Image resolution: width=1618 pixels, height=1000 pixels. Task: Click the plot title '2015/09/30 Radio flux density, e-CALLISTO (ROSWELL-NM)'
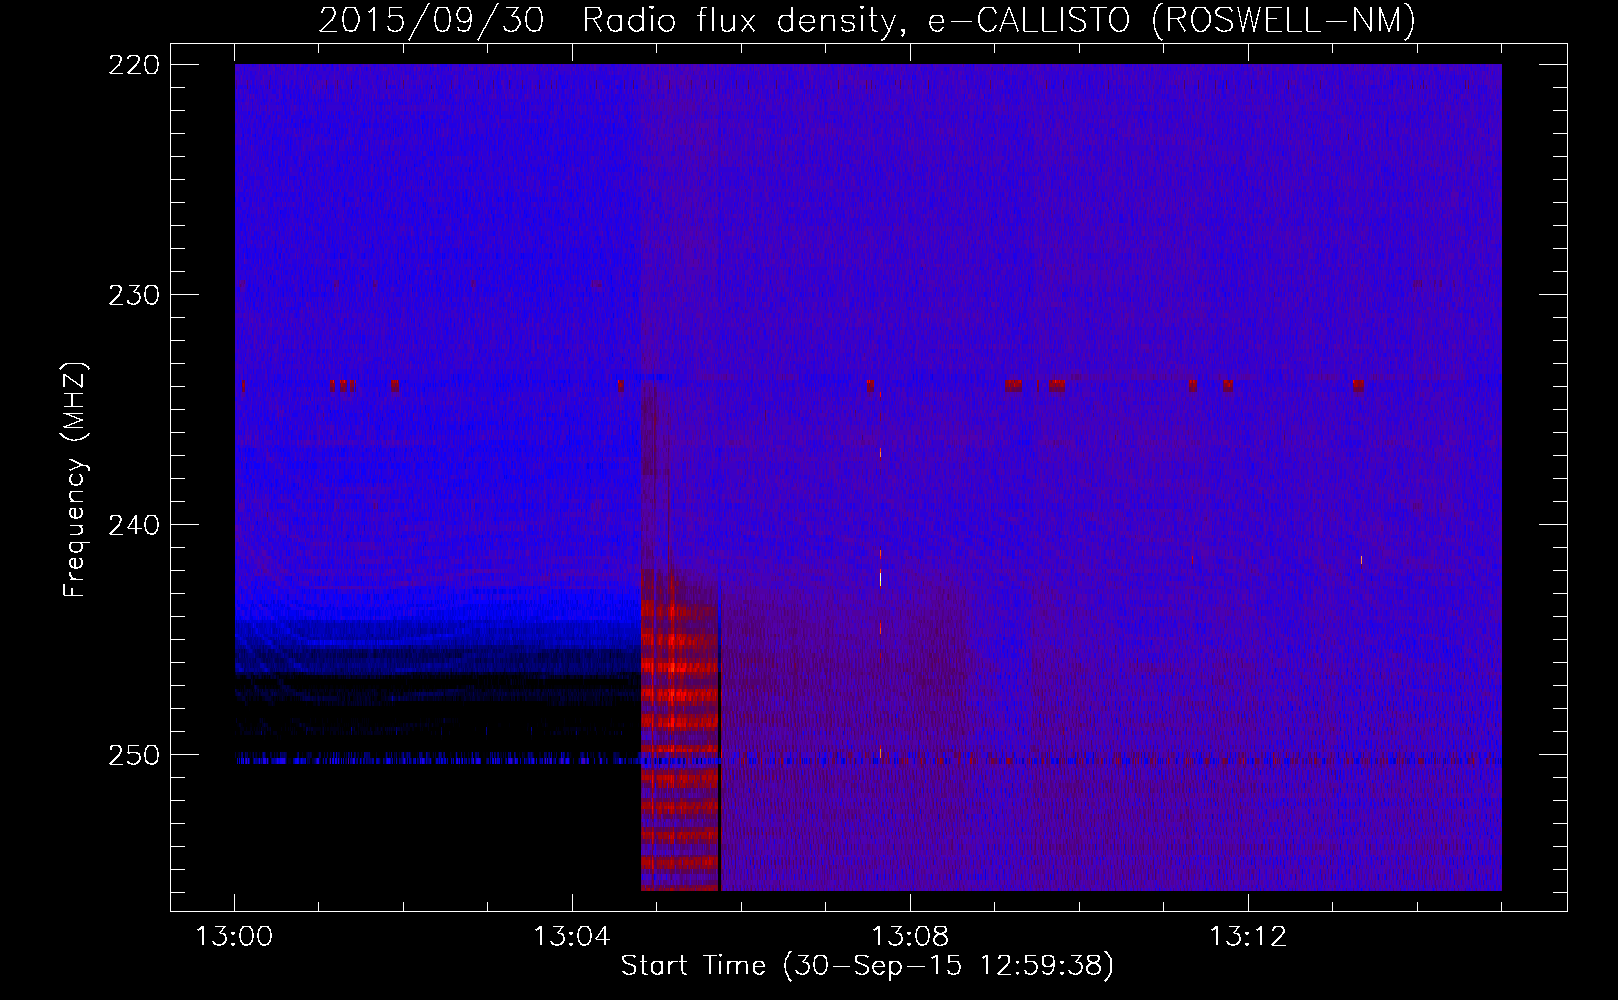pos(867,20)
